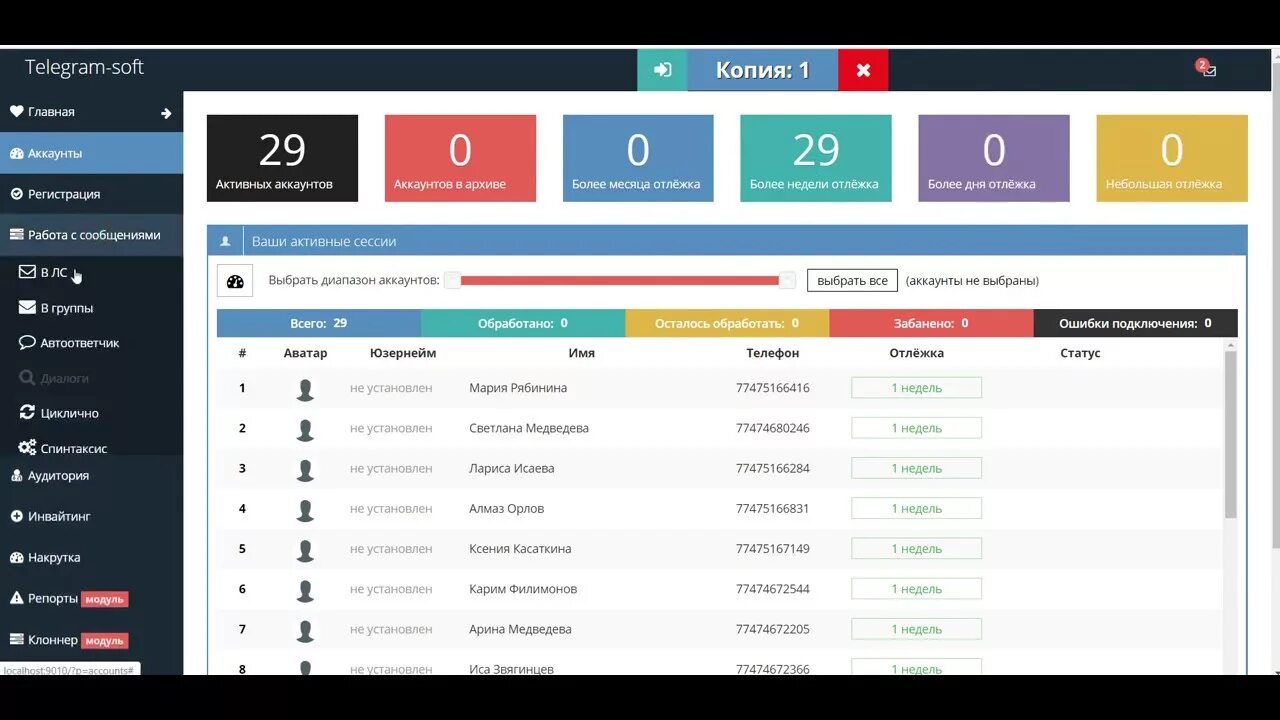Click the envelope icon for В группы

click(x=27, y=308)
